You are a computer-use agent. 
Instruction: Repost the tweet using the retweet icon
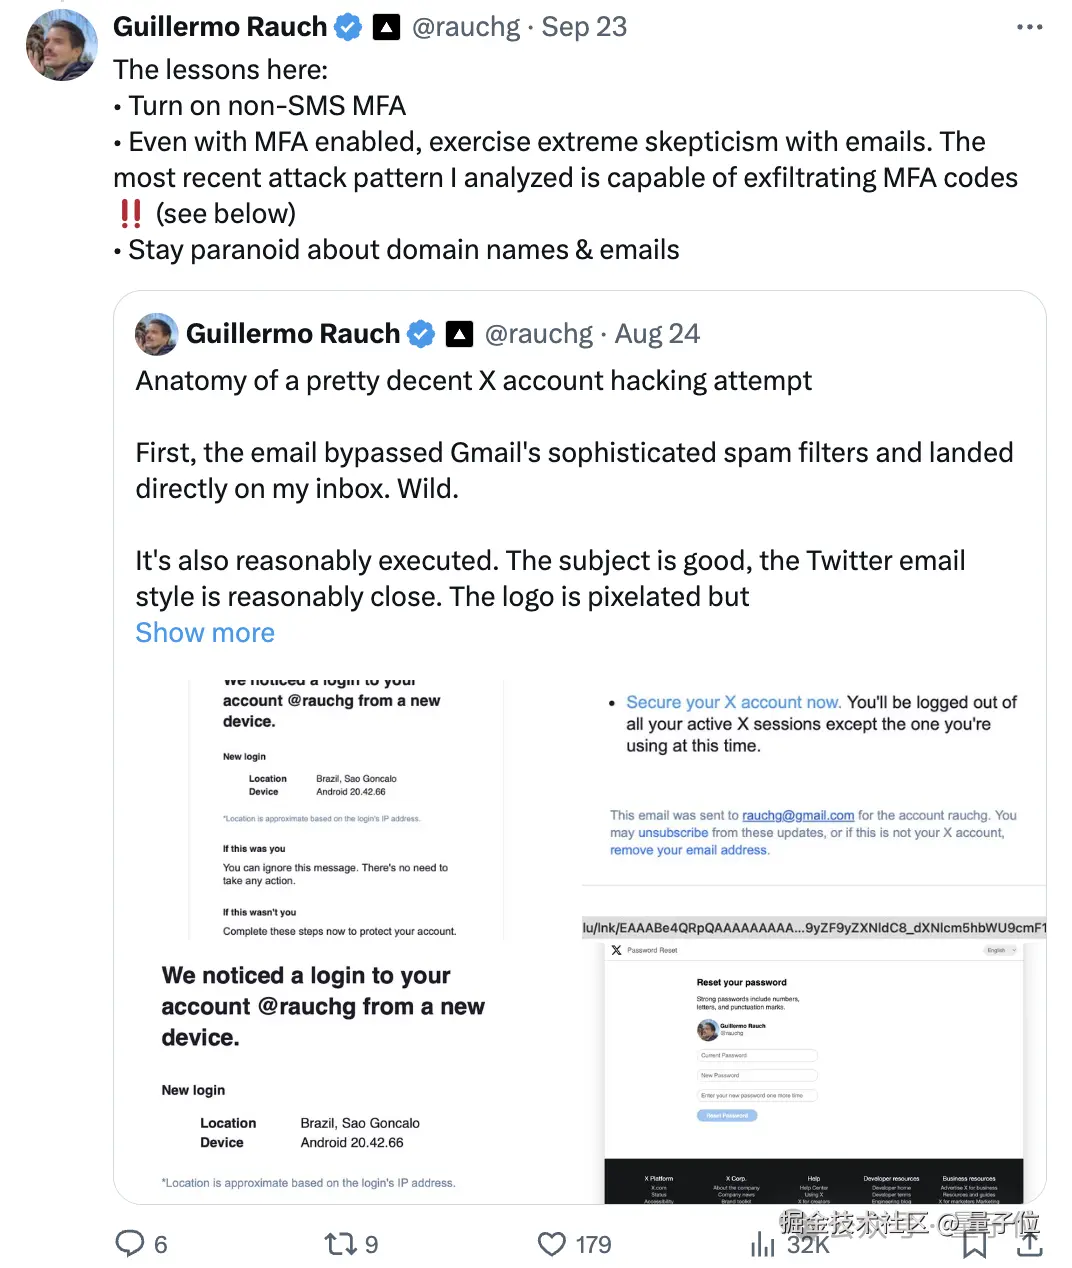341,1243
